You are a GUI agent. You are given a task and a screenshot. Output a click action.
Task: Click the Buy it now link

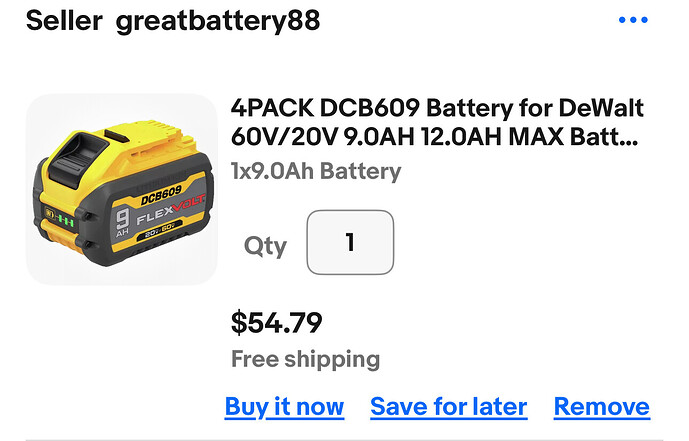[x=284, y=407]
